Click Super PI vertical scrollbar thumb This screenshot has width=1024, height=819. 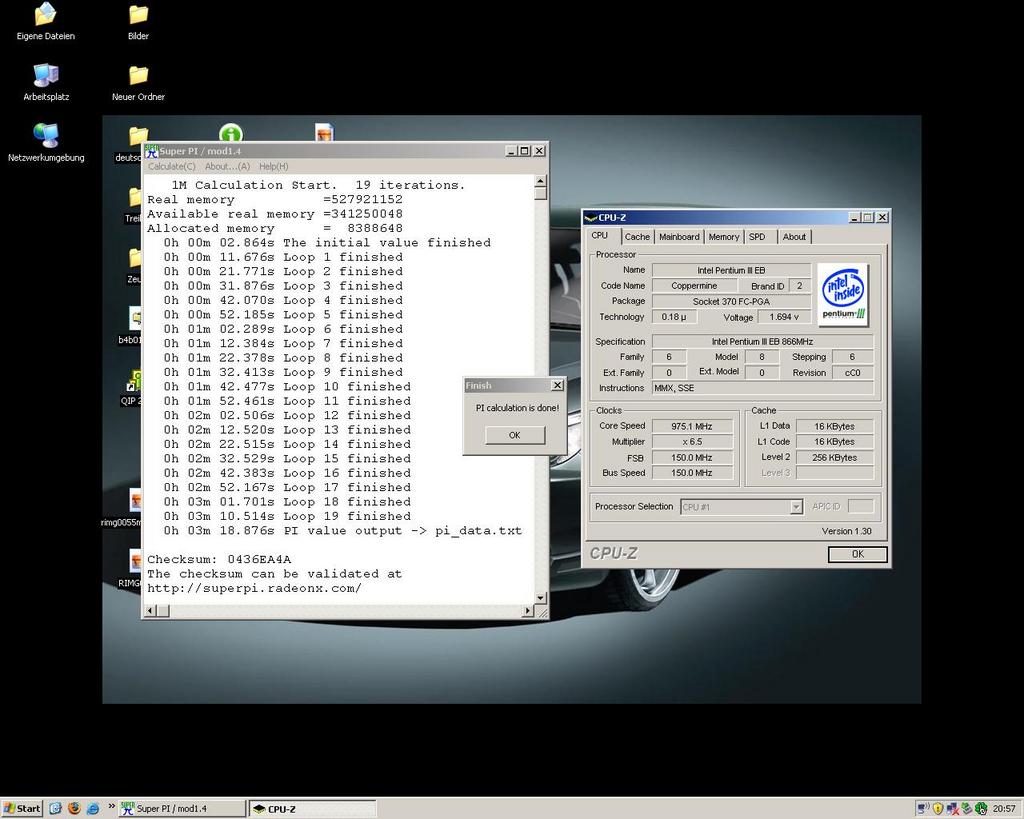tap(540, 194)
